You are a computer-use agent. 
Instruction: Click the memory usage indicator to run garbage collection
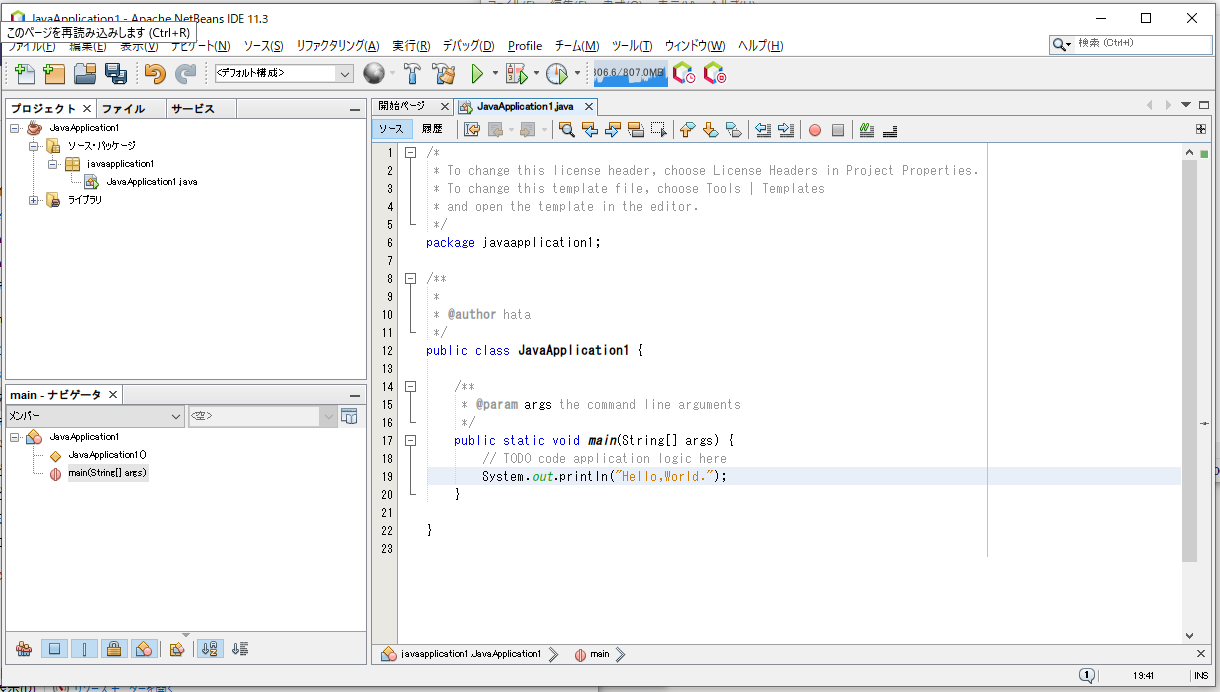630,73
